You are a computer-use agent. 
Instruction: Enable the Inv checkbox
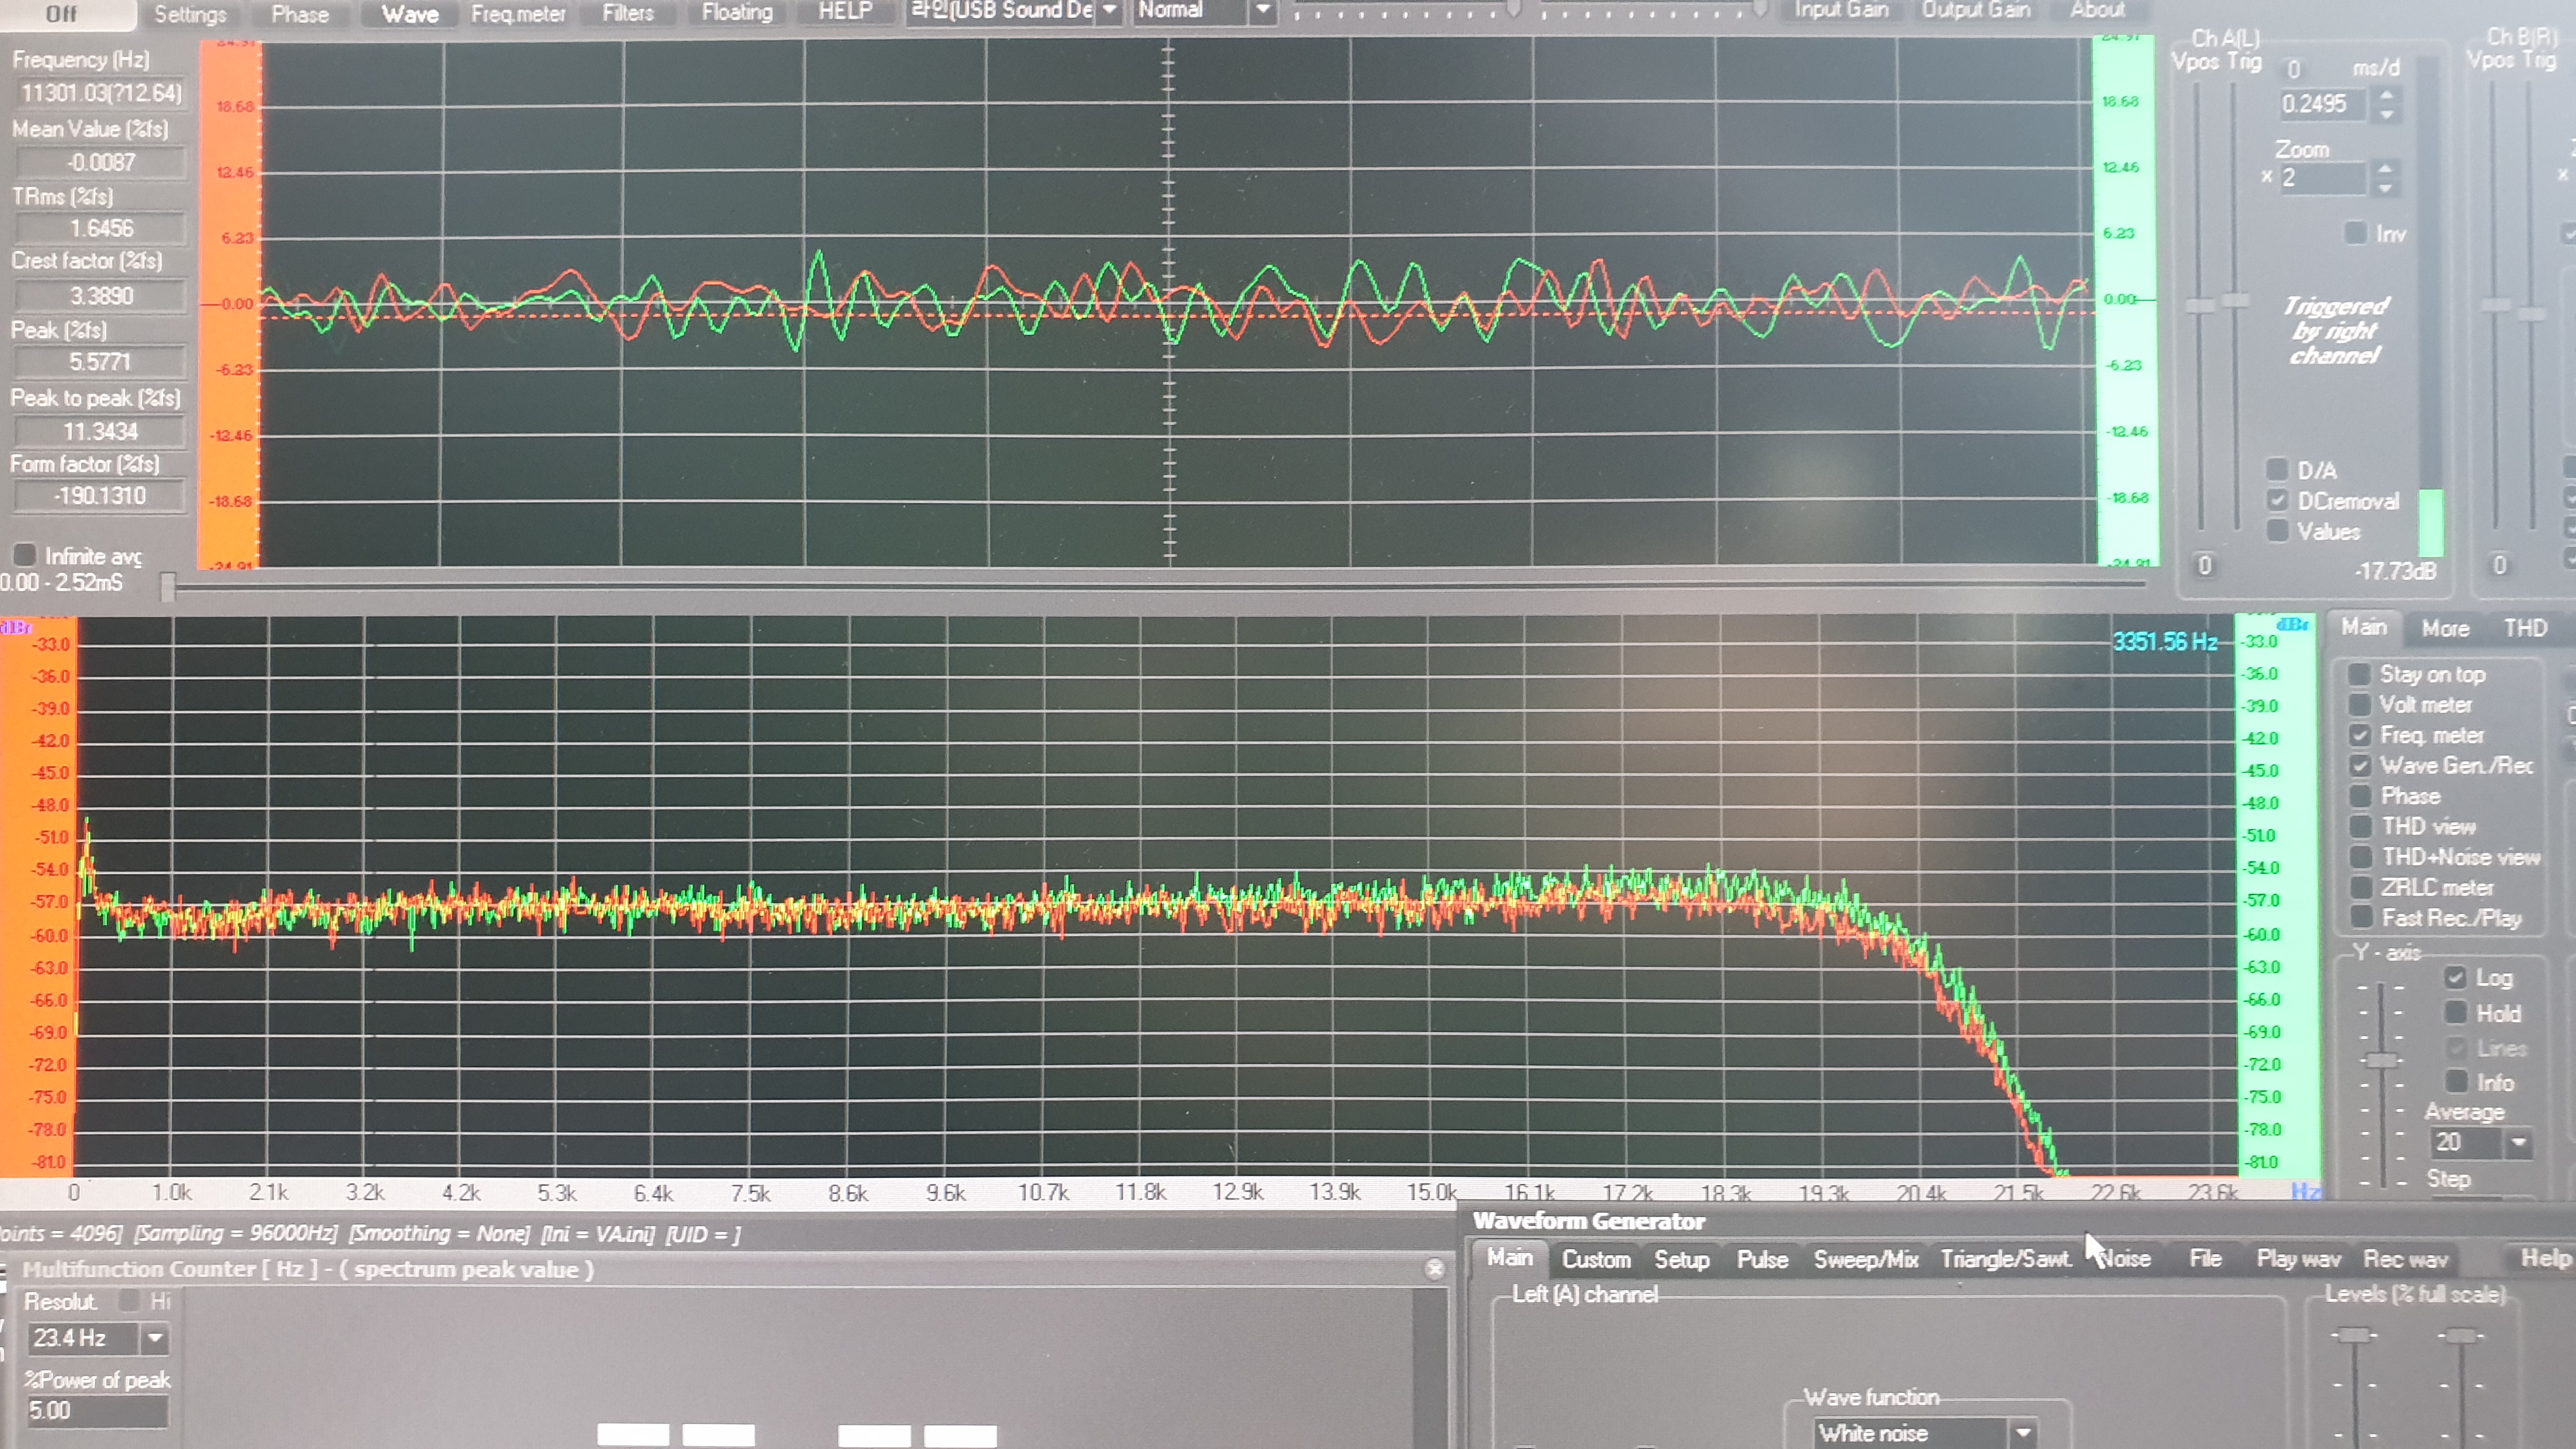[x=2355, y=233]
